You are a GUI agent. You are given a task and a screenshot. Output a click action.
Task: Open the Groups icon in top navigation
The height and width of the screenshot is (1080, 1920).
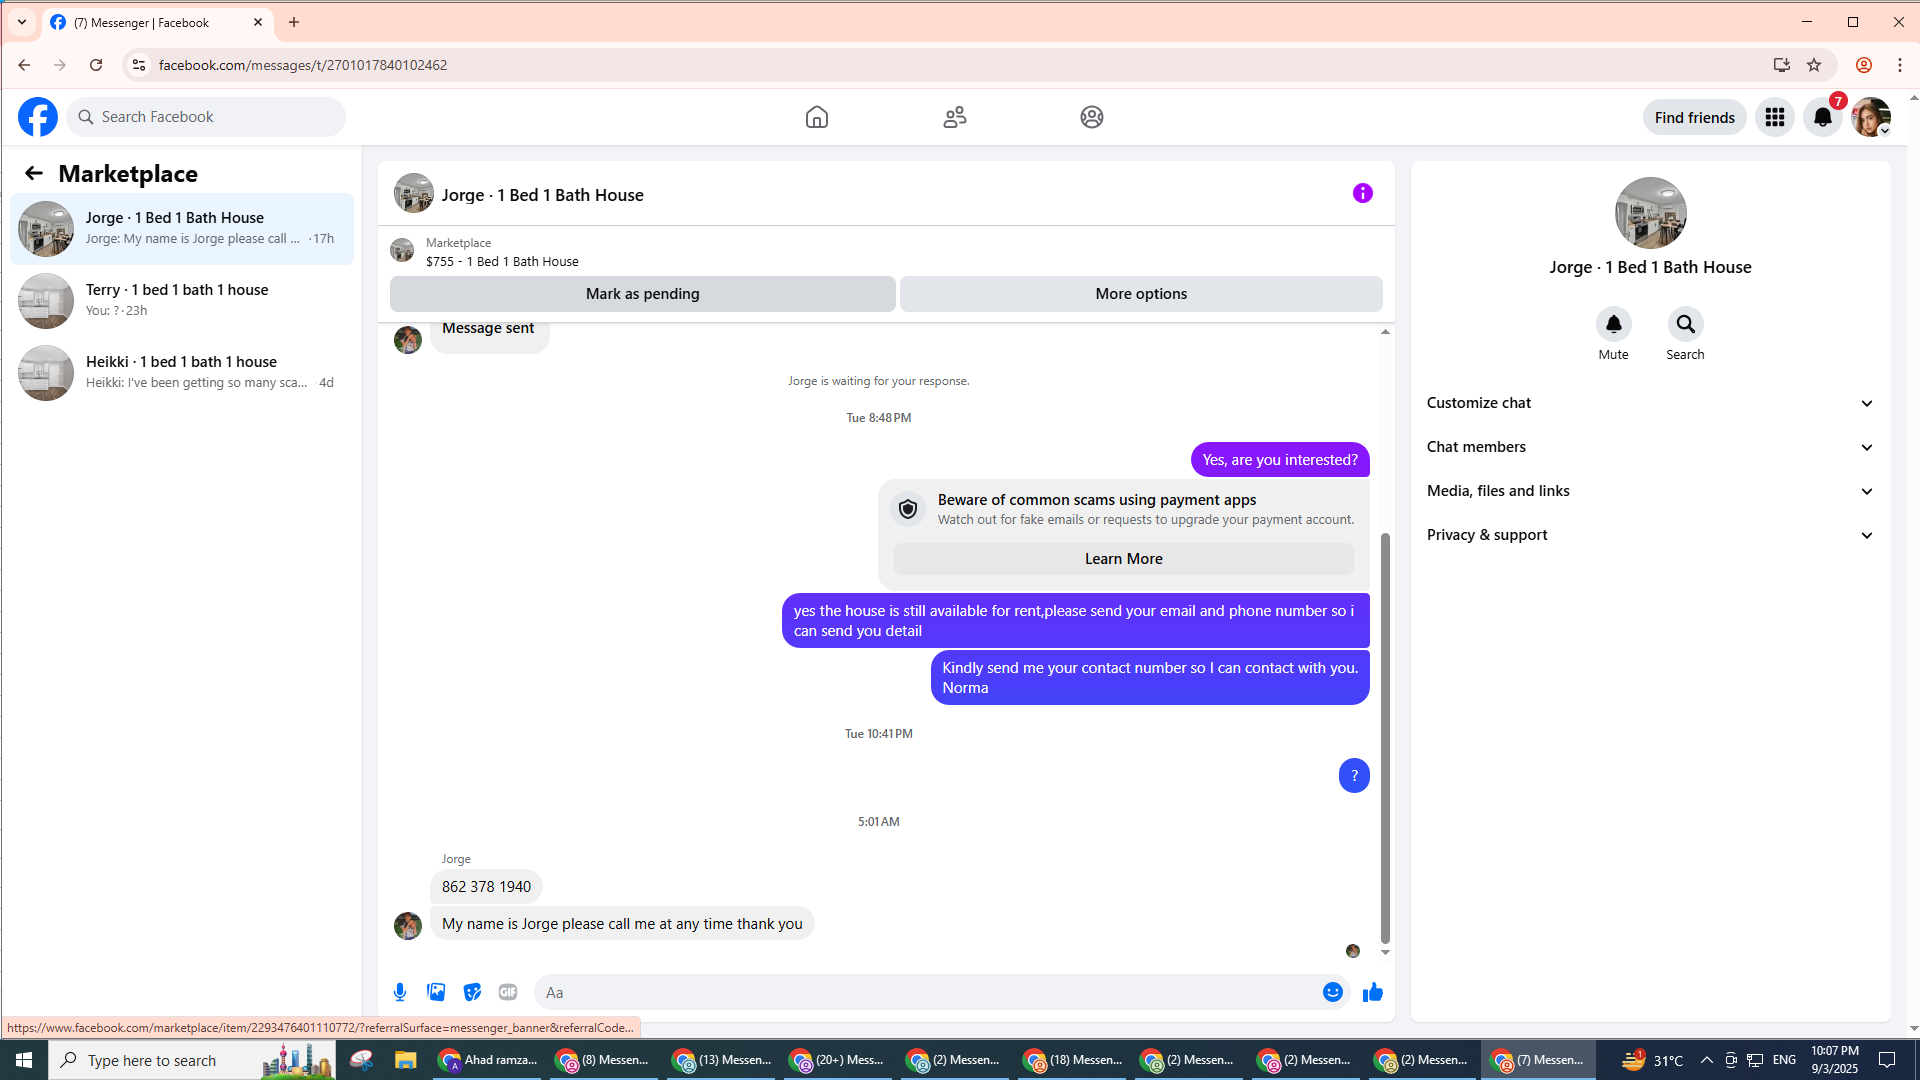click(x=1092, y=117)
